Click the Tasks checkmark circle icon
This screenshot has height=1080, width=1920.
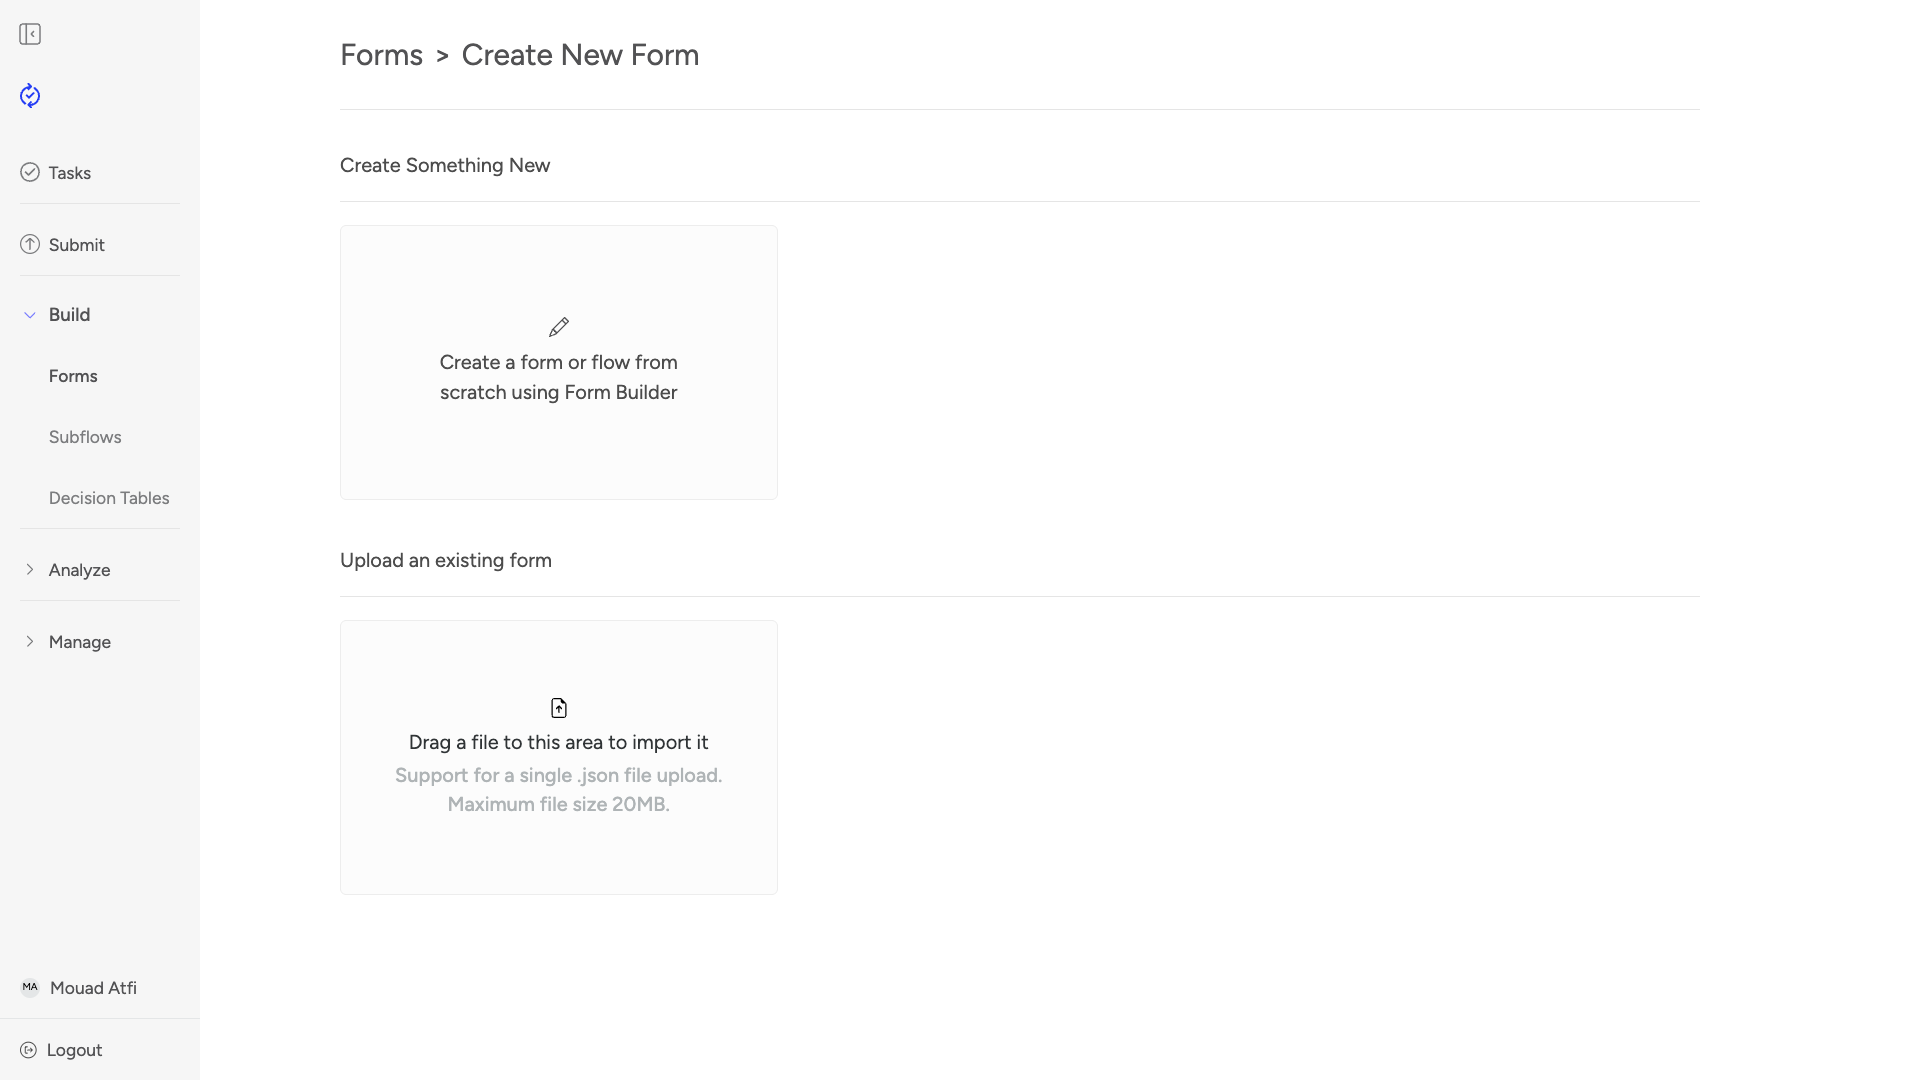[x=30, y=173]
